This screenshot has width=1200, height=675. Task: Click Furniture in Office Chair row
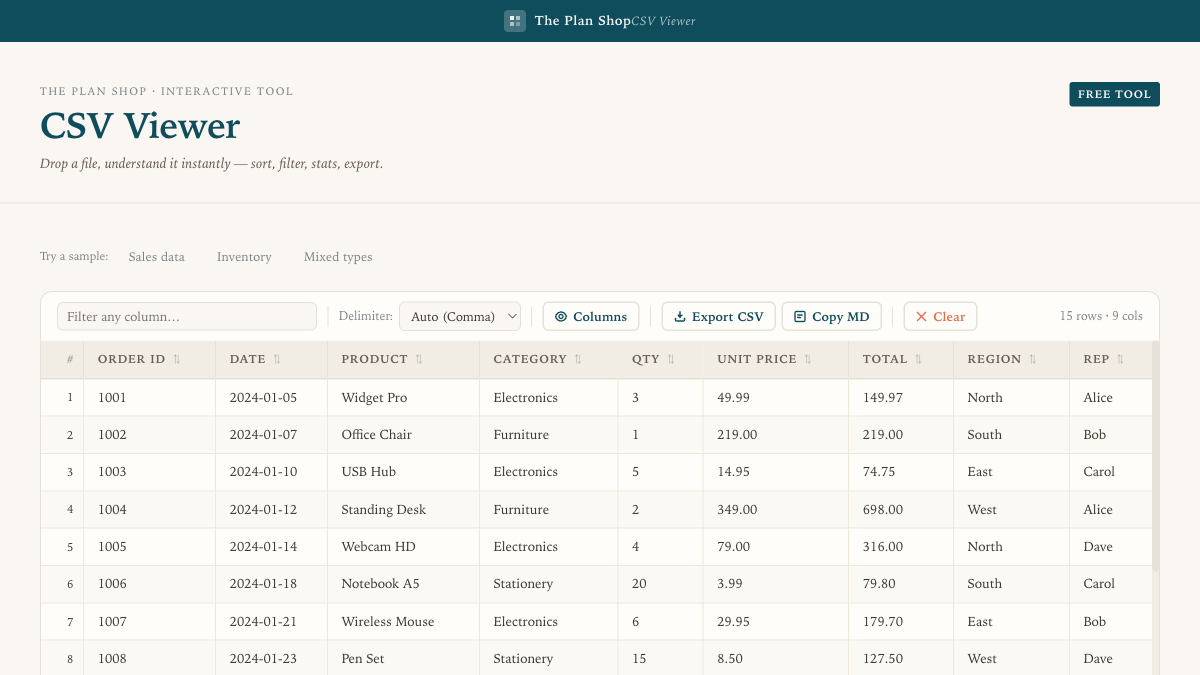coord(549,435)
